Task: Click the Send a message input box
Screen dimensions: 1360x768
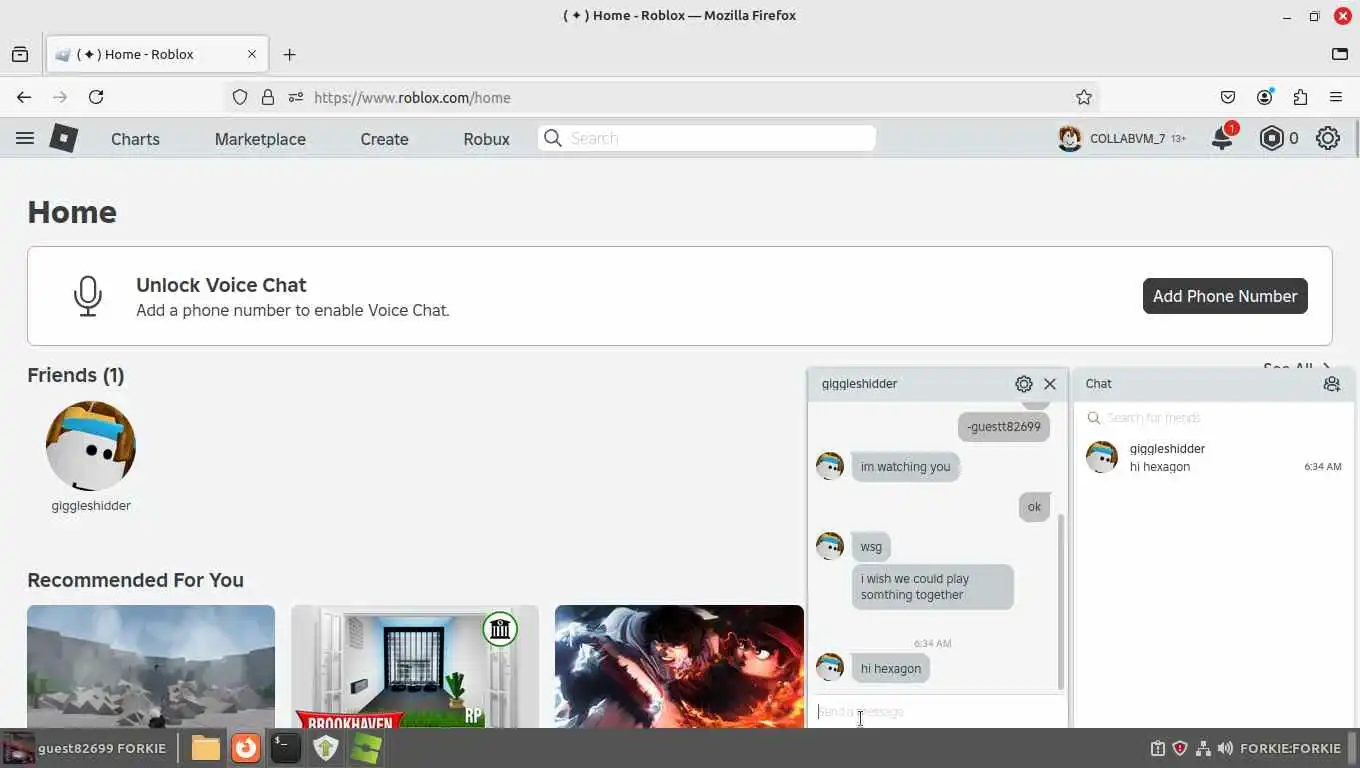Action: (938, 712)
